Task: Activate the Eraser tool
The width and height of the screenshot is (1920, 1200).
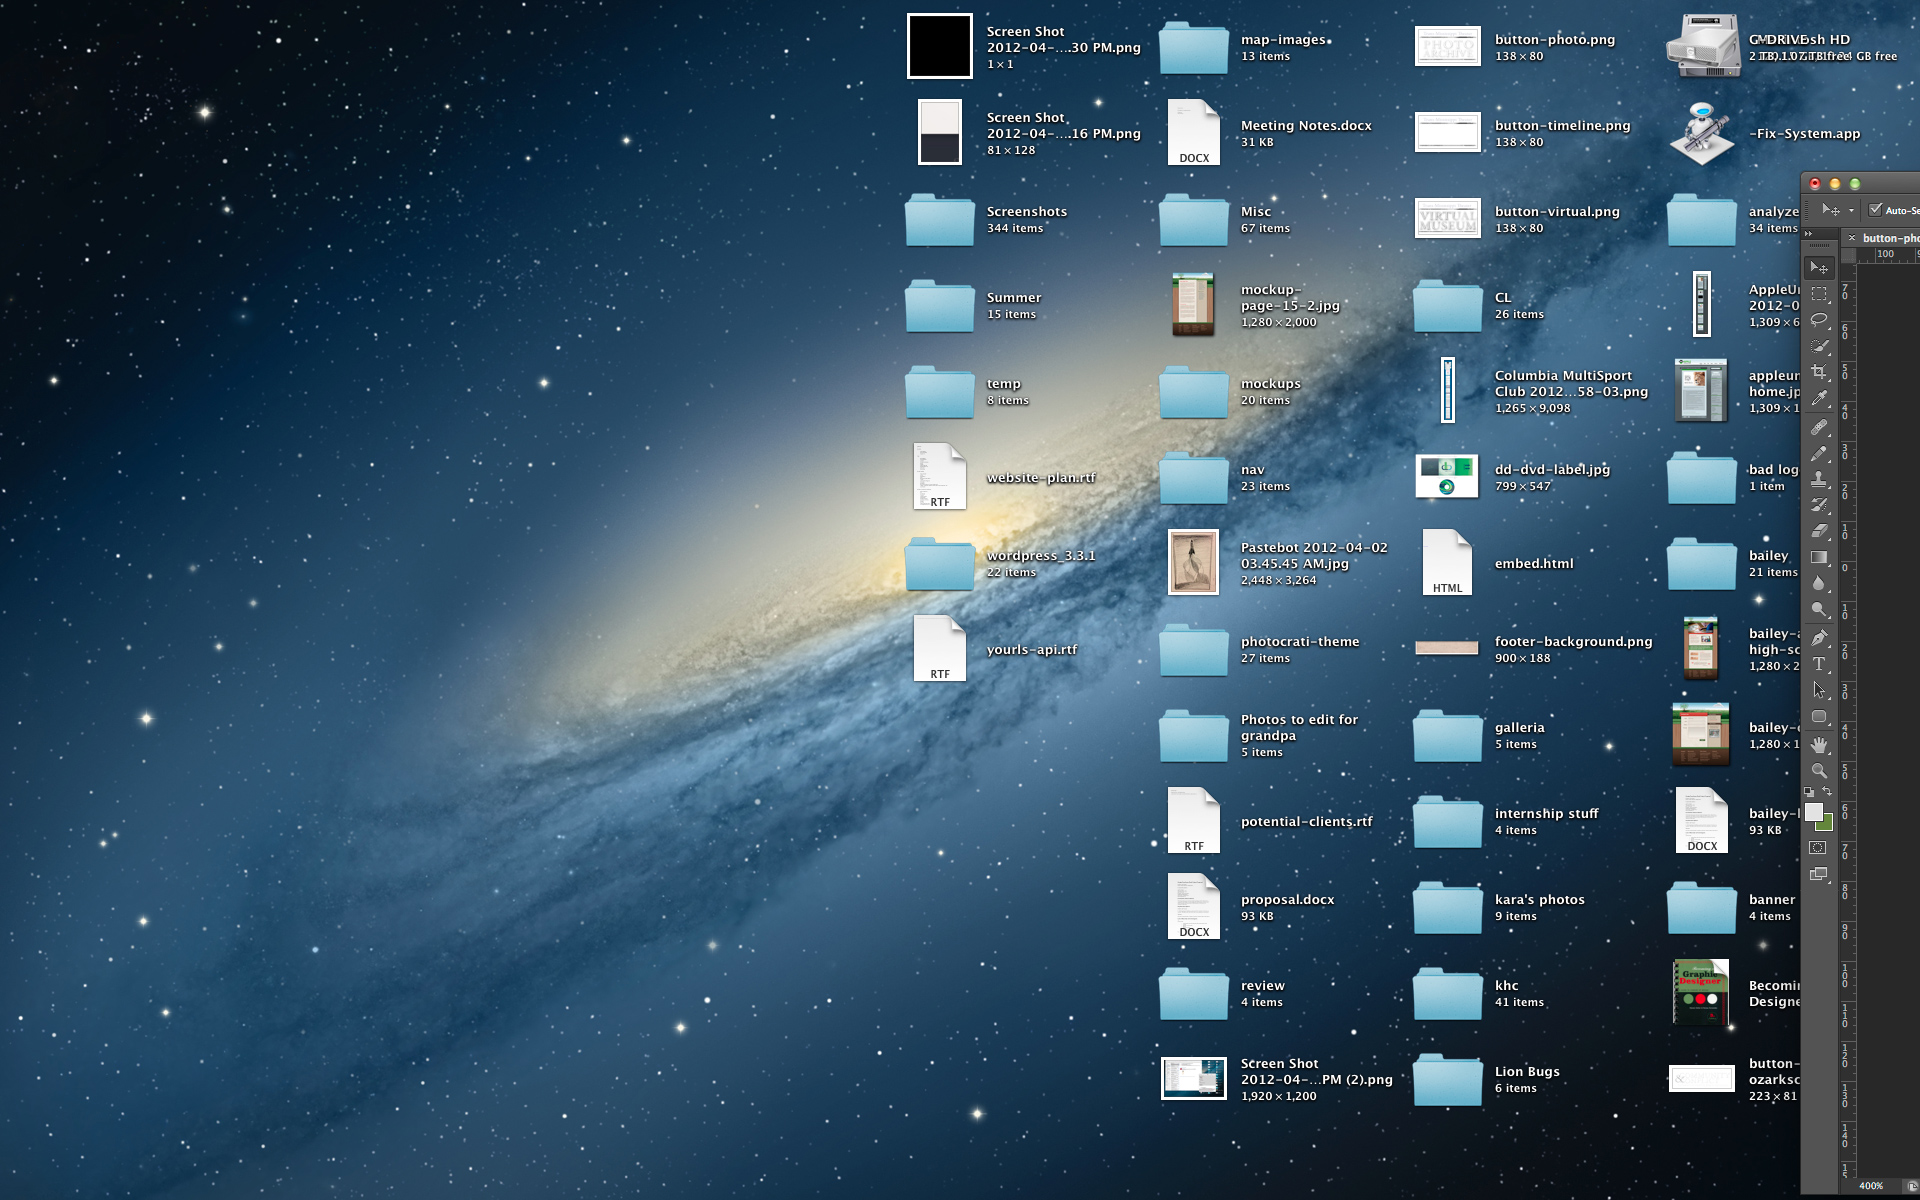Action: (x=1819, y=531)
